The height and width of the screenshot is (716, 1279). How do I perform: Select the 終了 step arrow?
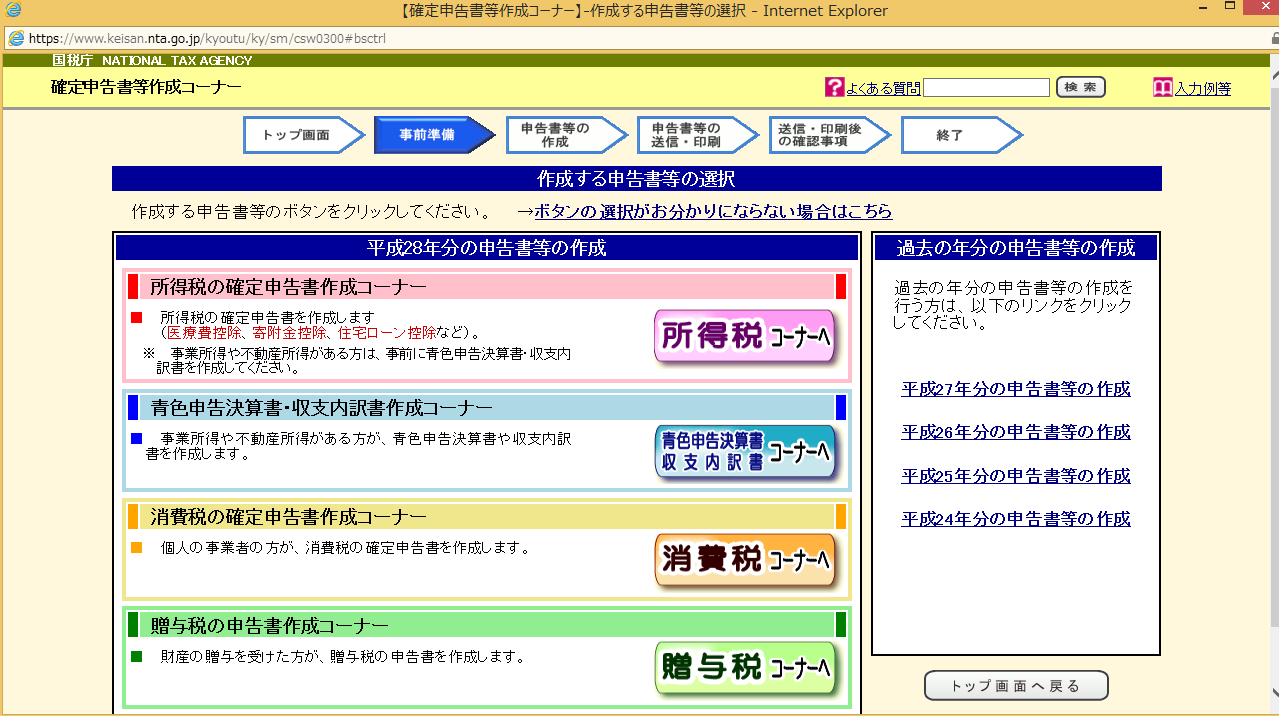[x=962, y=135]
